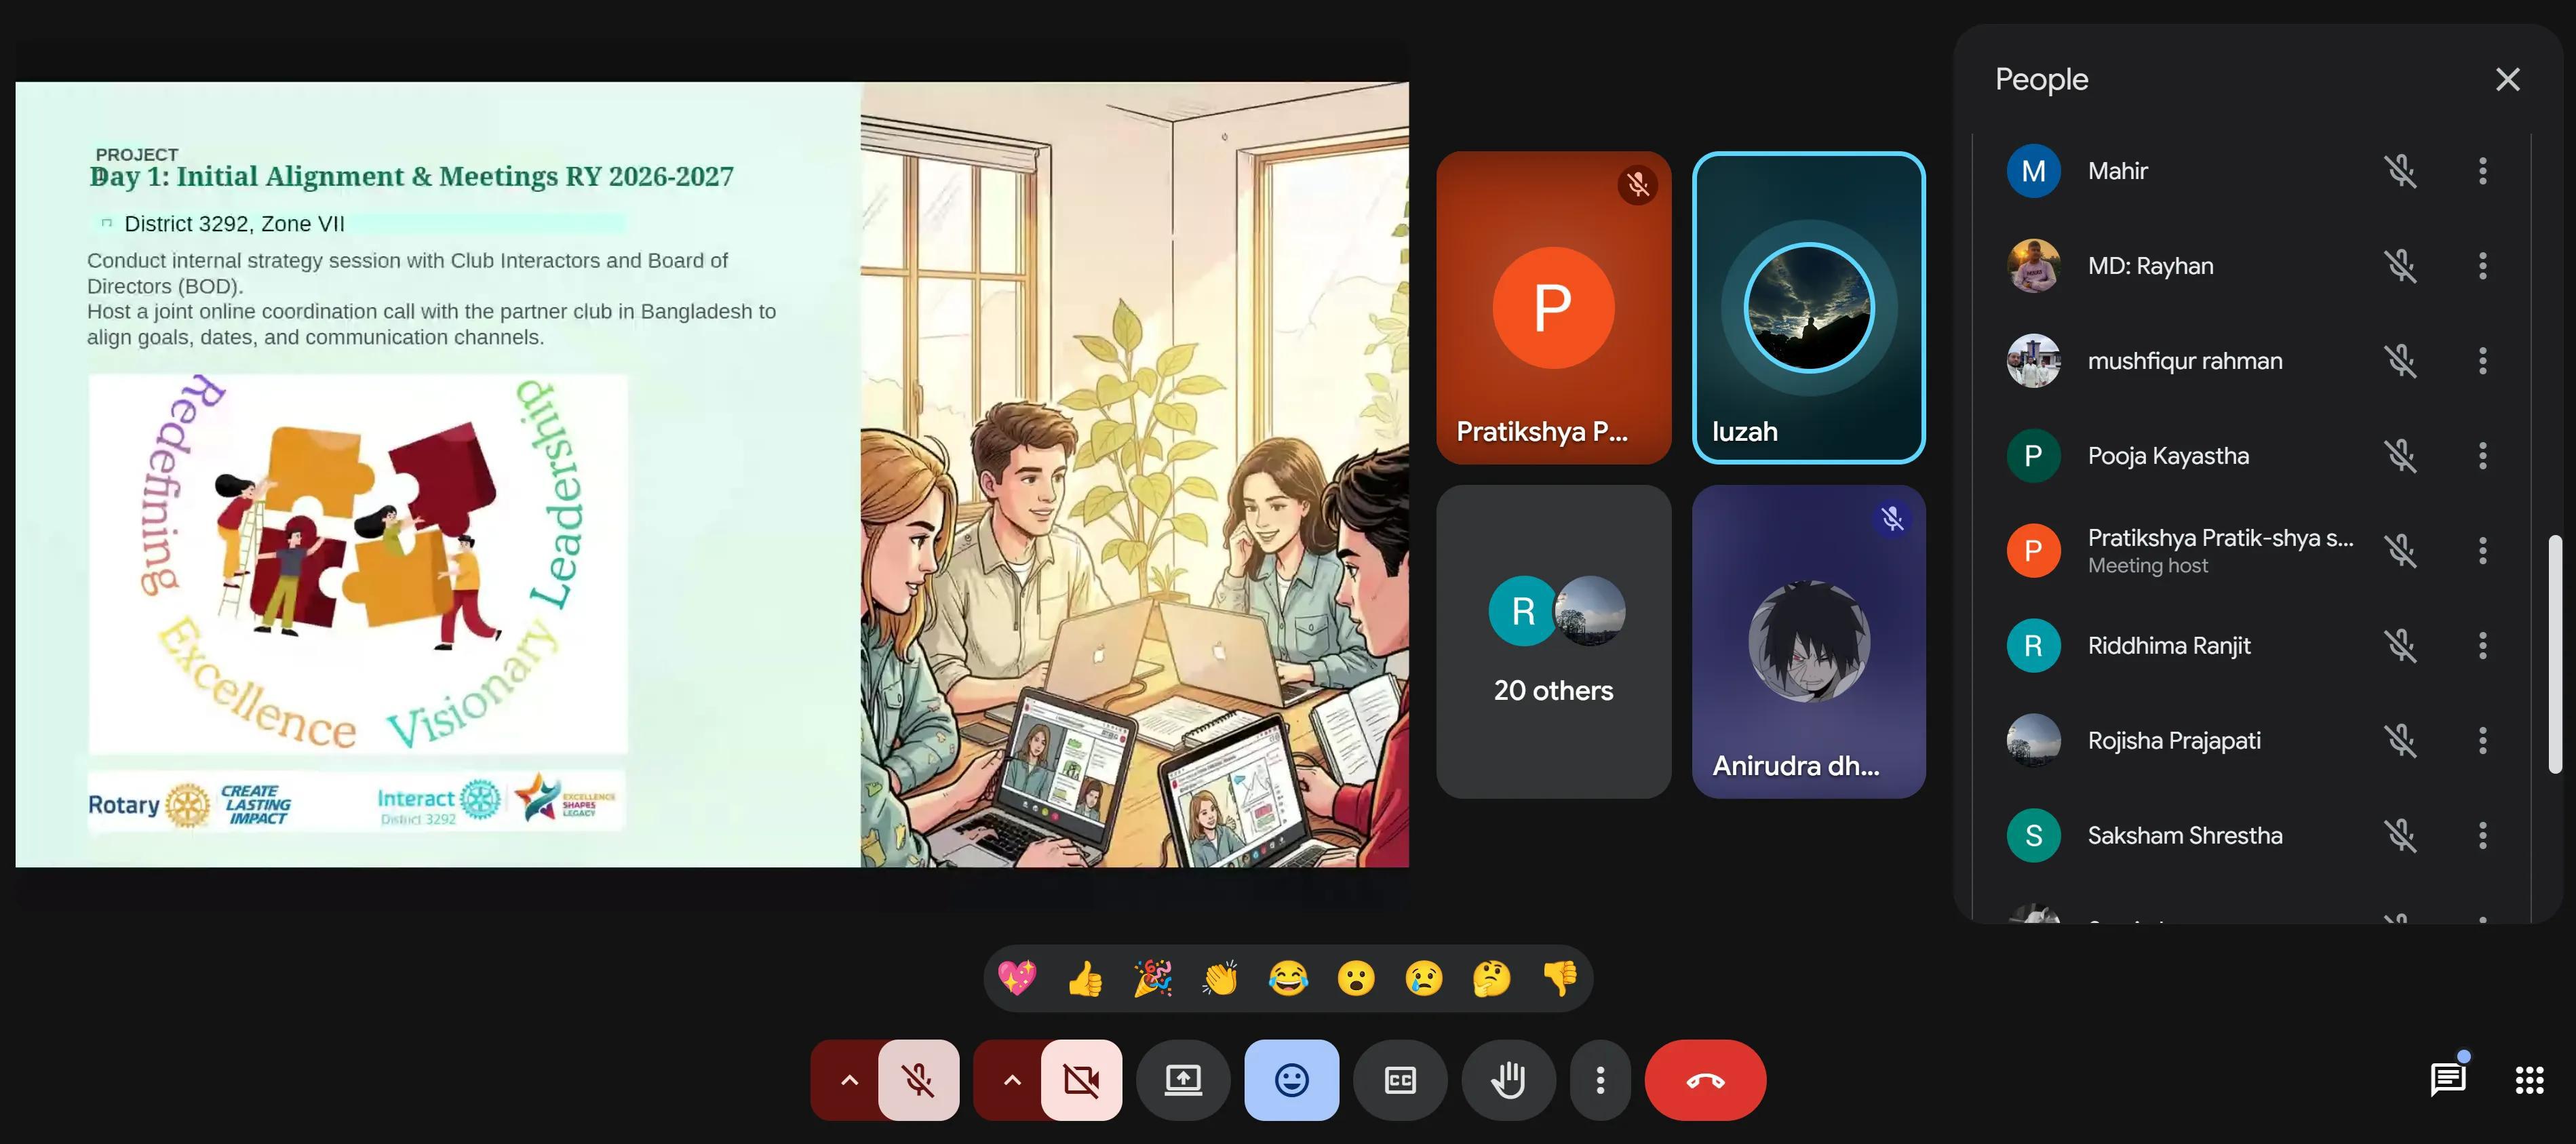This screenshot has height=1144, width=2576.
Task: Send the thumbs down reaction
Action: (x=1560, y=978)
